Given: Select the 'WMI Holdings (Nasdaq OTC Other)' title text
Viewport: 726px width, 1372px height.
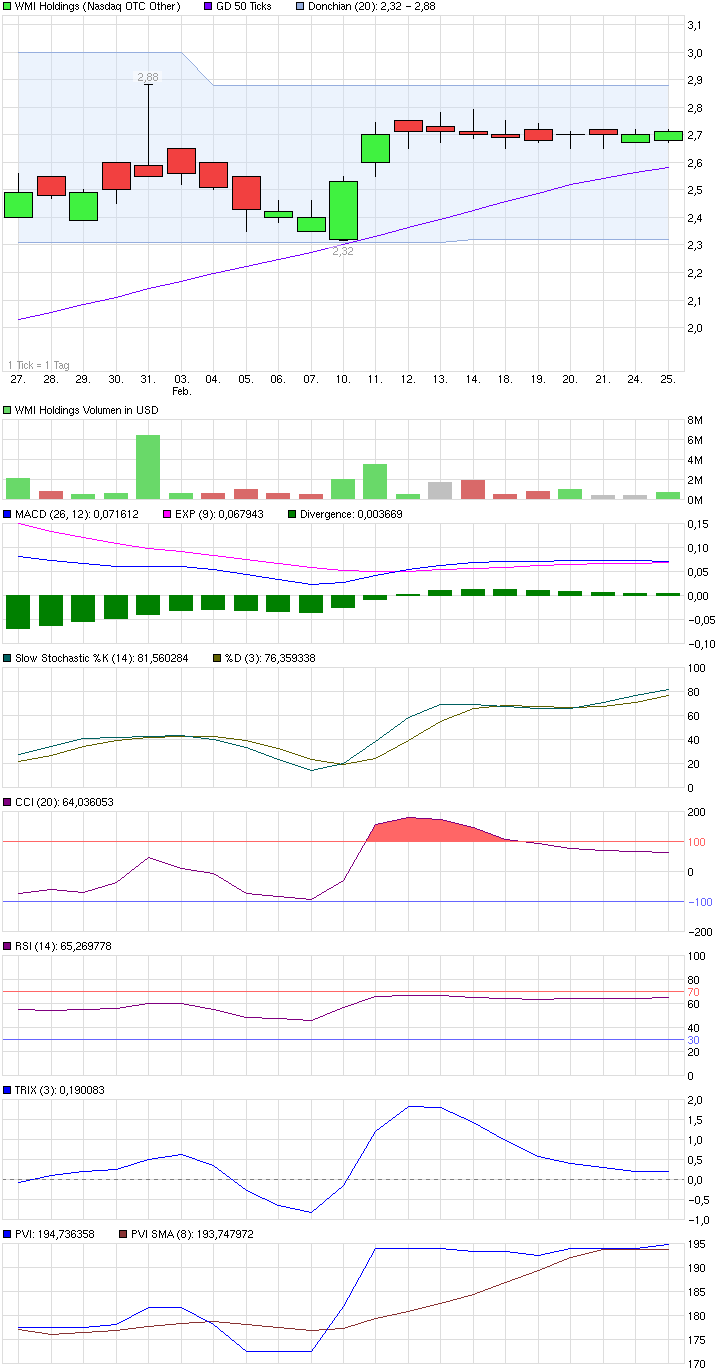Looking at the screenshot, I should 98,6.
